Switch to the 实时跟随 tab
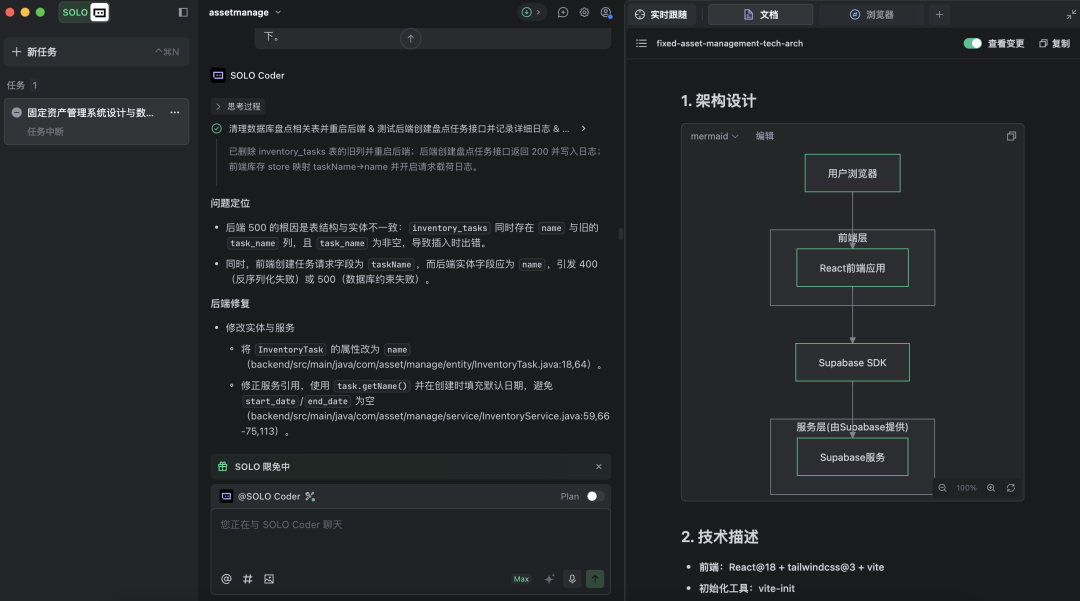Viewport: 1080px width, 601px height. click(663, 14)
